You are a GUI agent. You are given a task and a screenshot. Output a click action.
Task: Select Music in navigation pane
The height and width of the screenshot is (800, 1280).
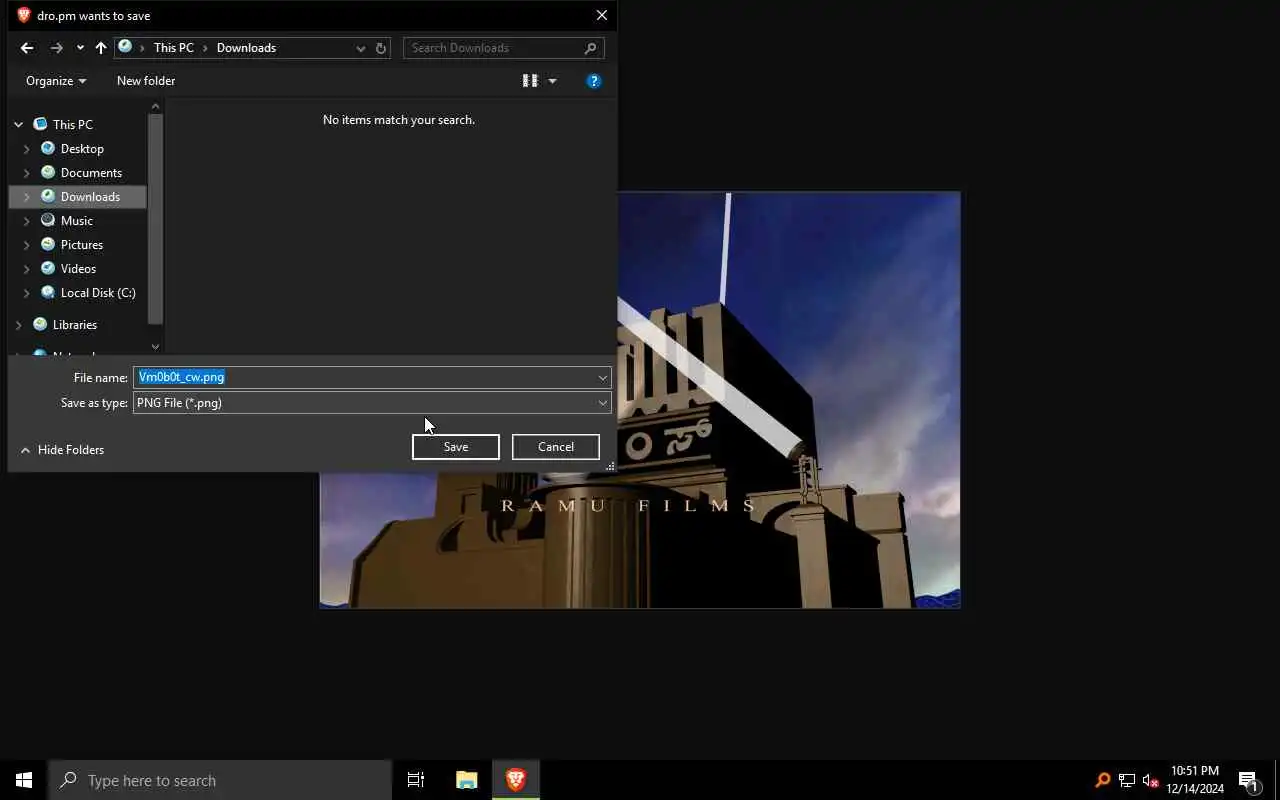click(x=76, y=221)
